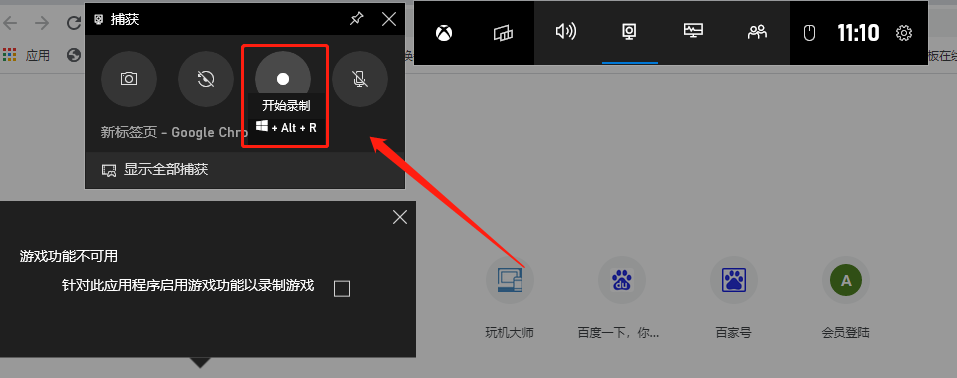Click the record last 30 seconds button
Screen dimensions: 957x378
(x=206, y=79)
